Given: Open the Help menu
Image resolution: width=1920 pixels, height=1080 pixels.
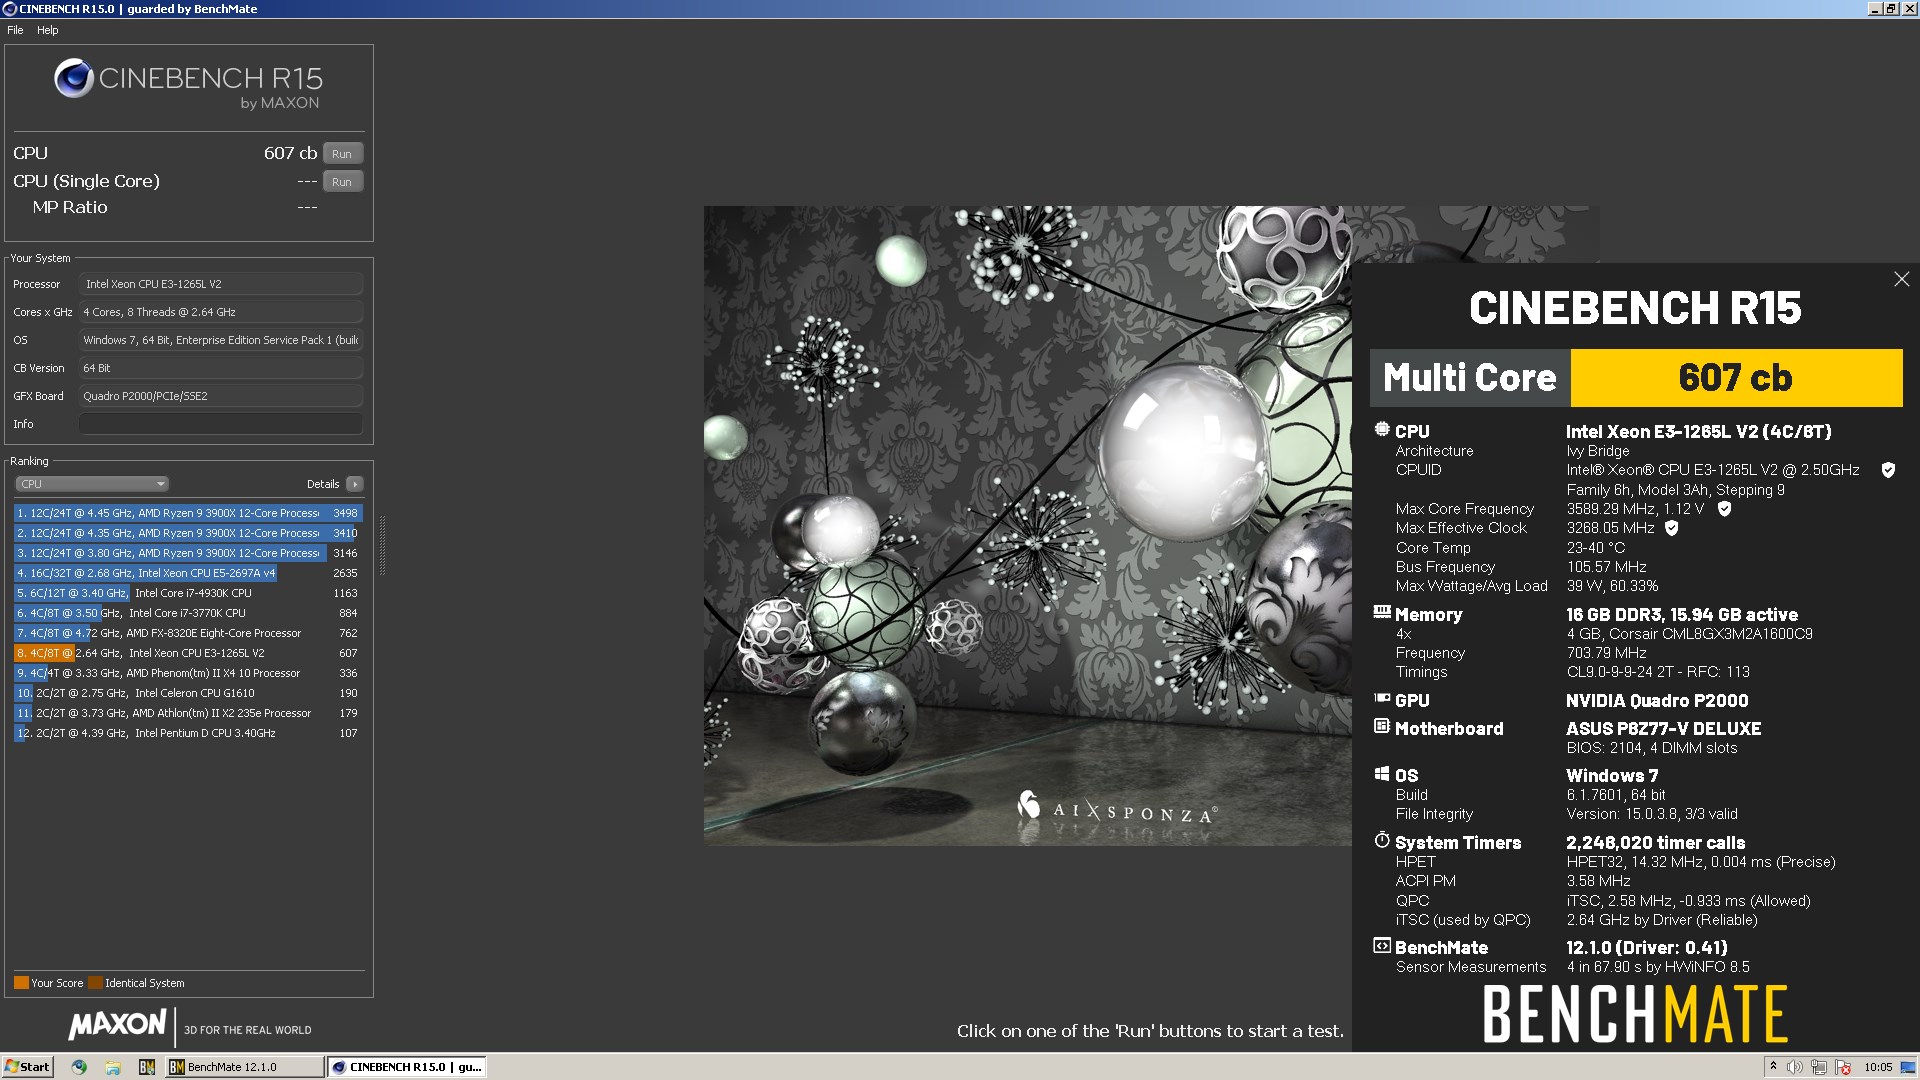Looking at the screenshot, I should 47,30.
